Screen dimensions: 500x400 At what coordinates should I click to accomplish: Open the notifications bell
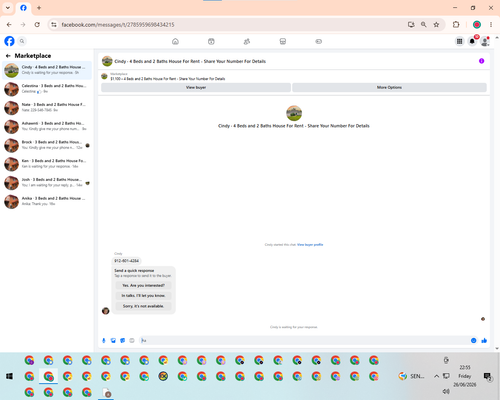tap(472, 41)
